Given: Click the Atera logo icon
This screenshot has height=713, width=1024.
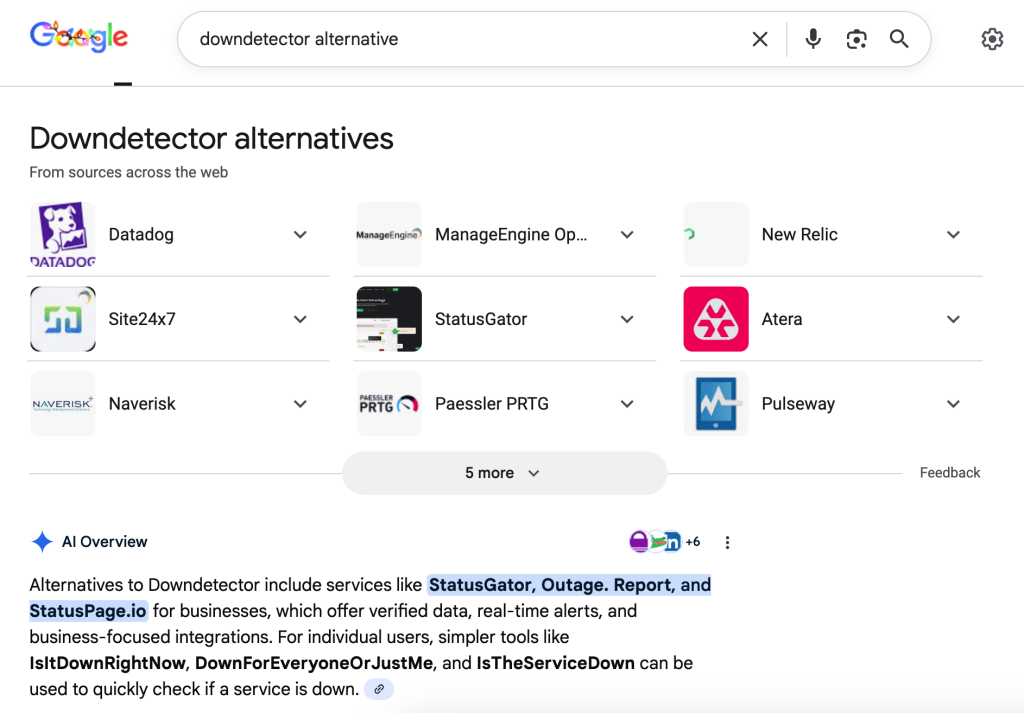Looking at the screenshot, I should click(715, 318).
